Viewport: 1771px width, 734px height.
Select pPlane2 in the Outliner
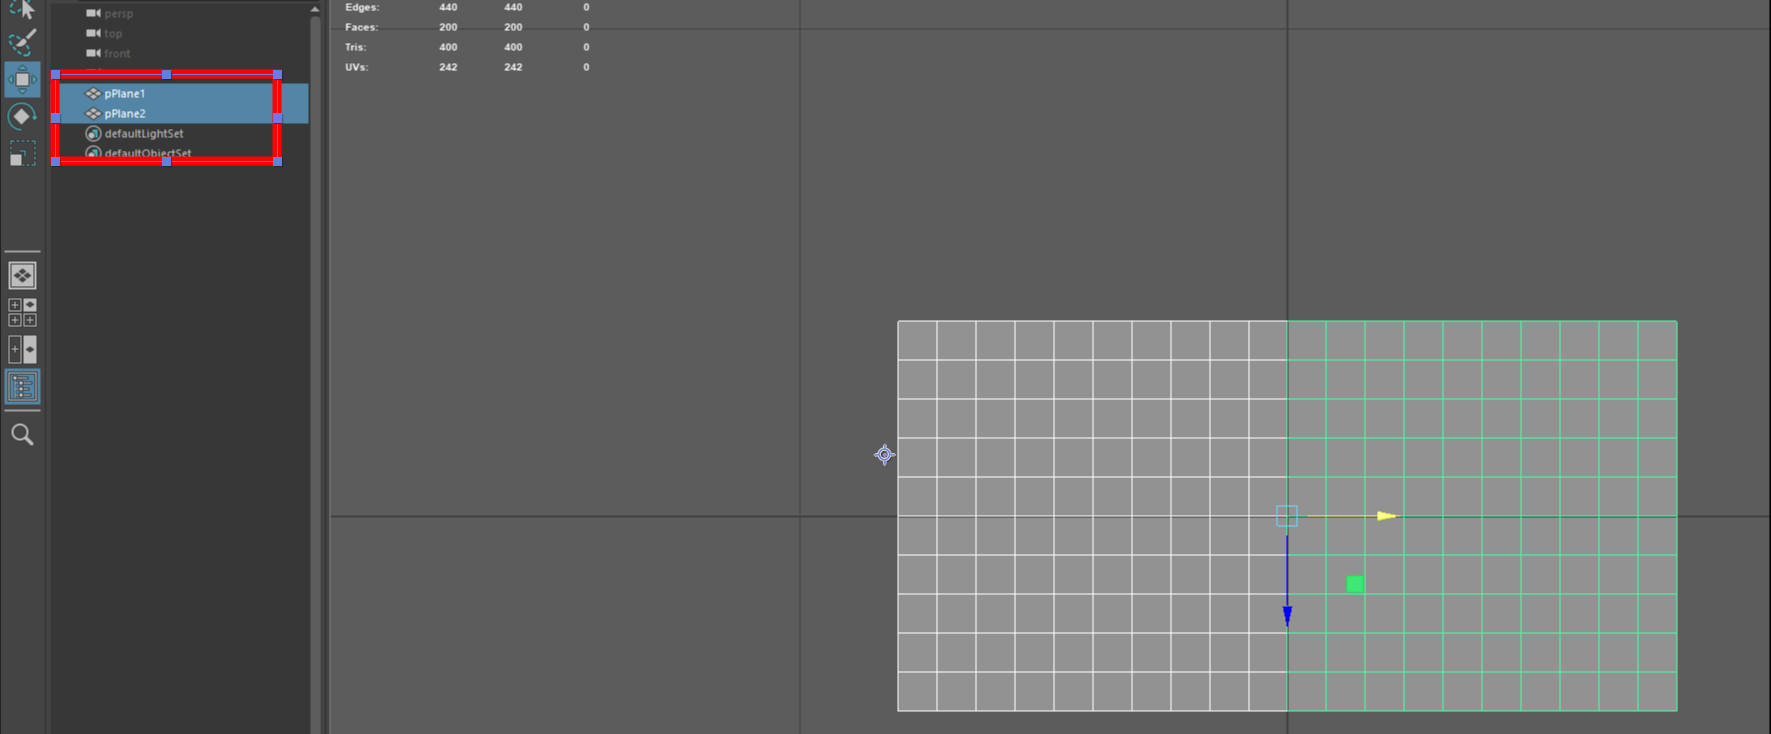(x=125, y=114)
